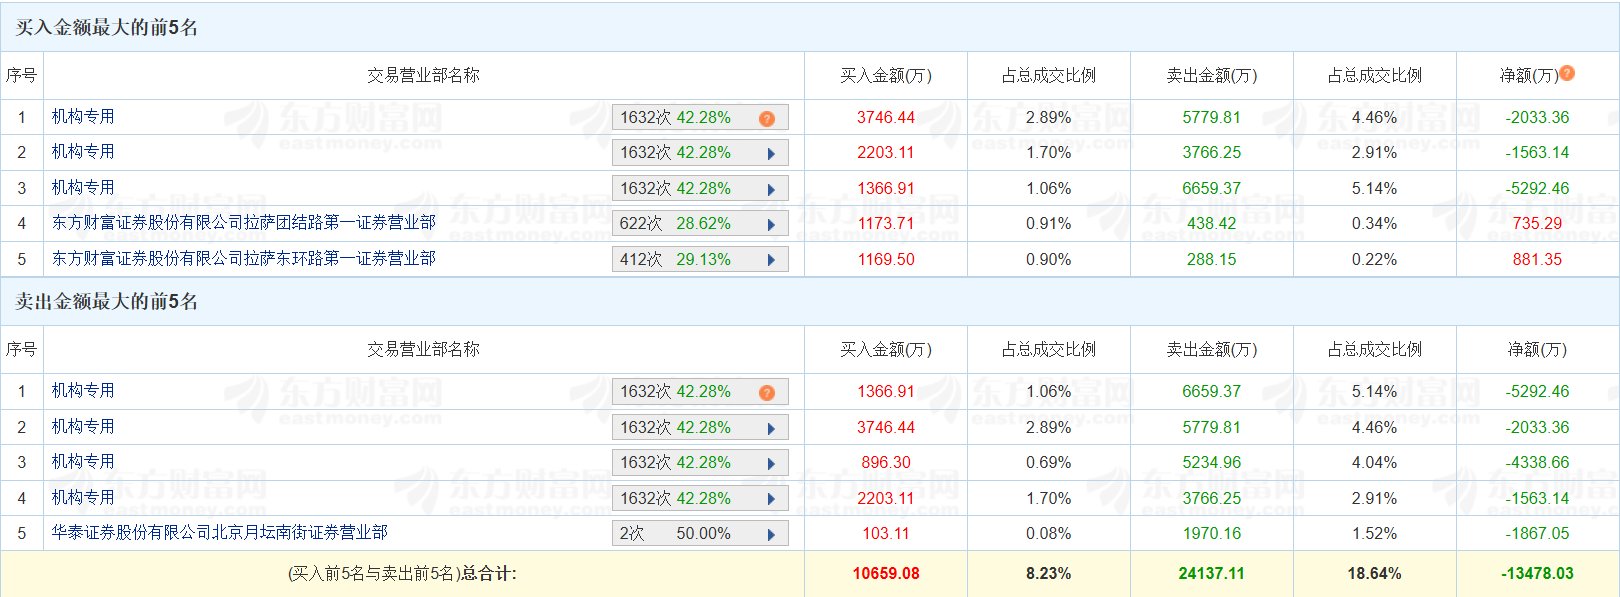Click orange question icon in buy table row 1
Image resolution: width=1620 pixels, height=597 pixels.
(767, 118)
